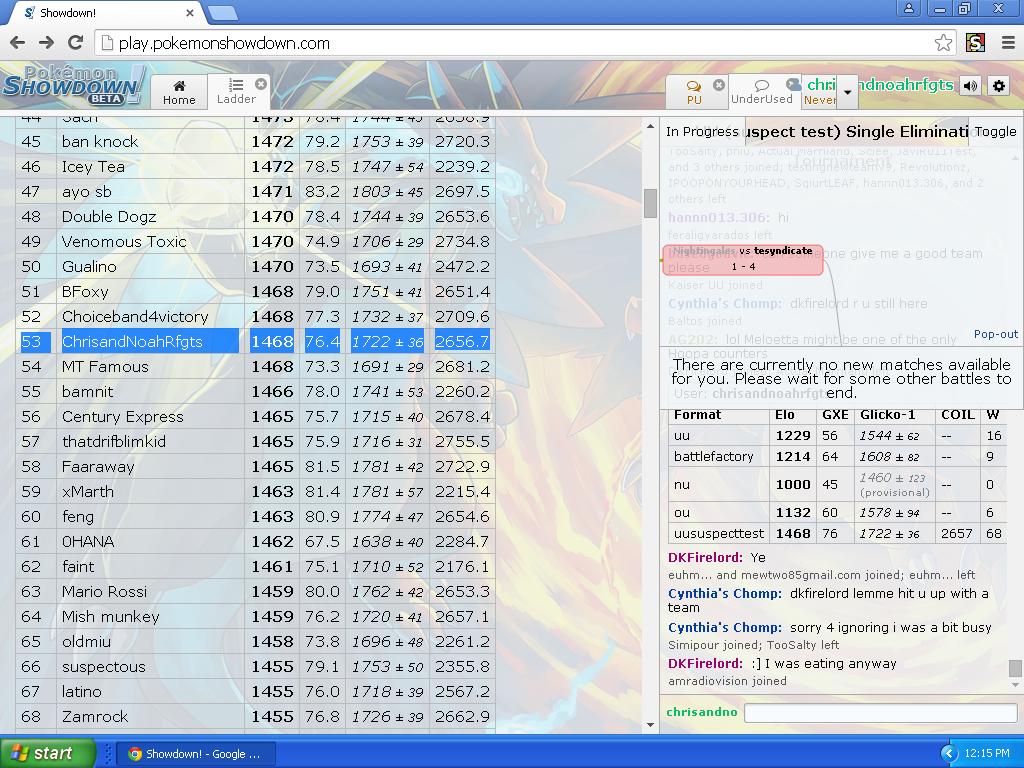Mute sound with the speaker icon
This screenshot has width=1024, height=768.
[971, 86]
